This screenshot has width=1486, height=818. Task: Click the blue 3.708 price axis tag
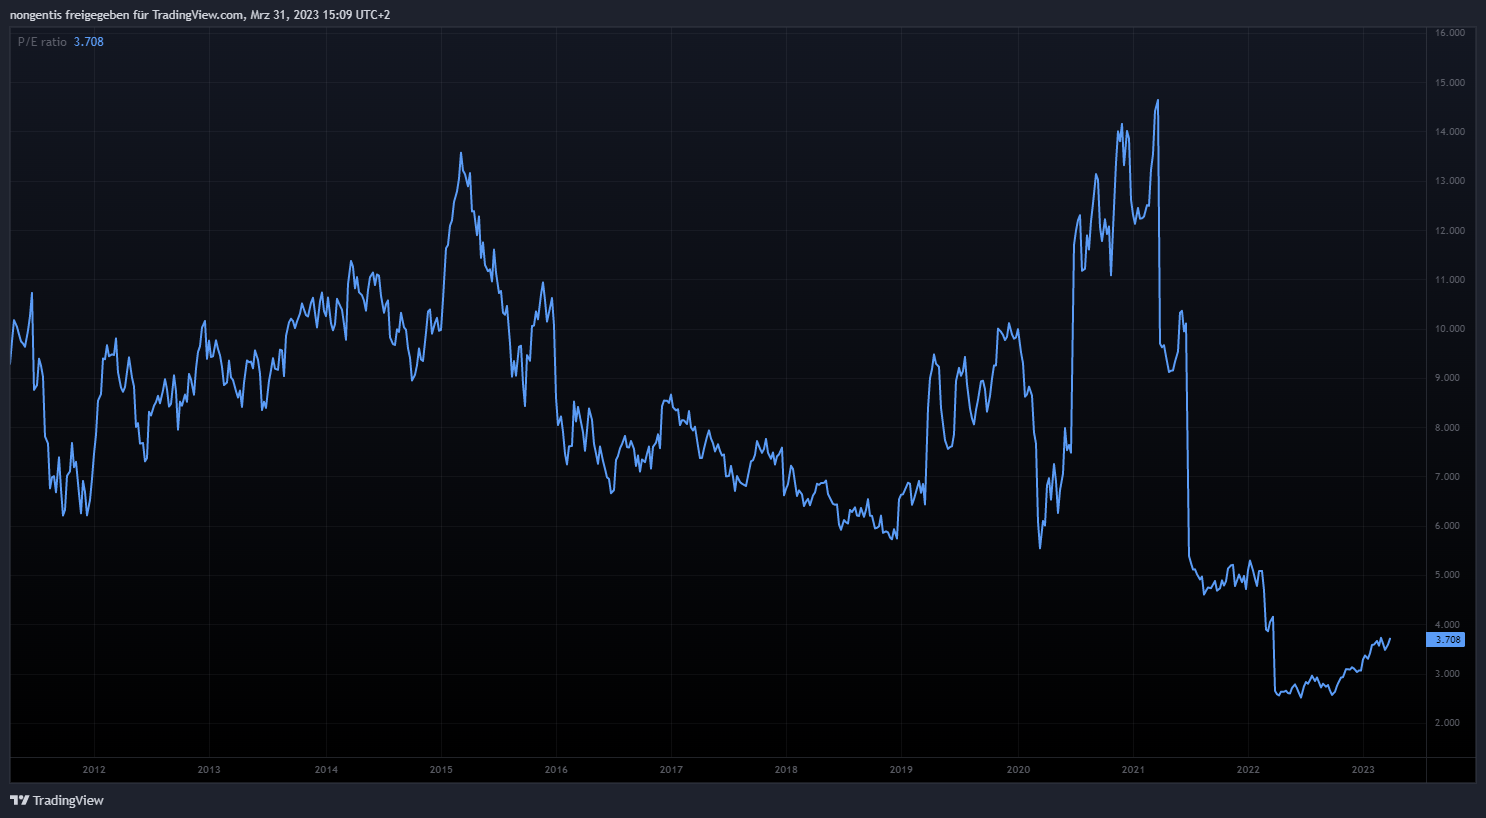1446,640
